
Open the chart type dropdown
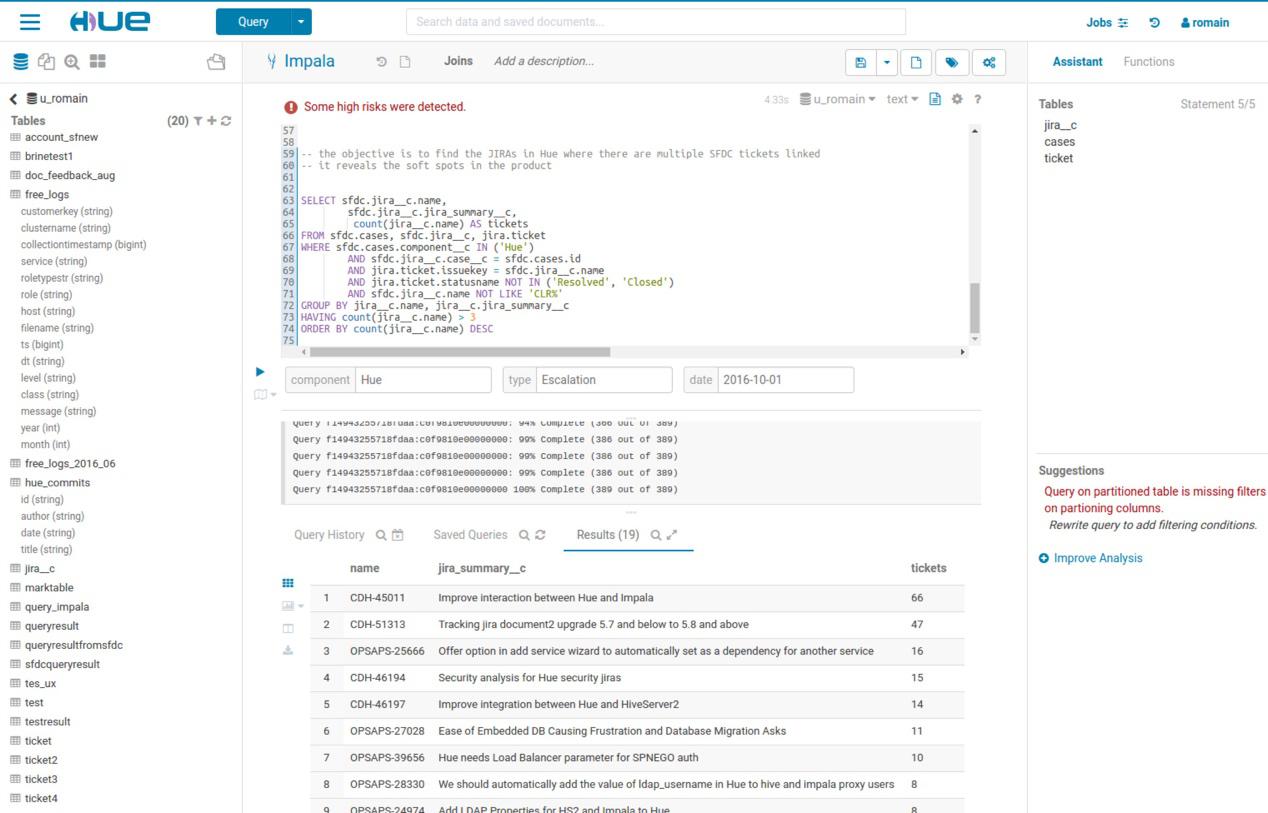point(293,606)
